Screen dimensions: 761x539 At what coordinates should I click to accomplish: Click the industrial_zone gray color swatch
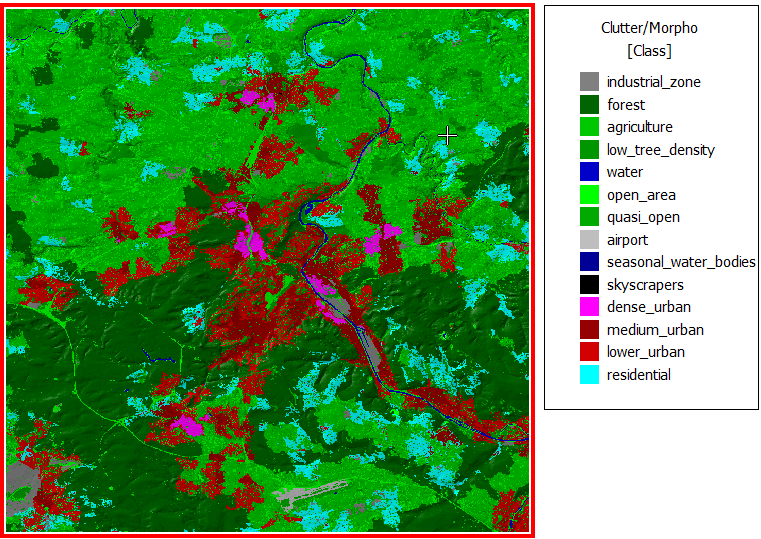589,82
